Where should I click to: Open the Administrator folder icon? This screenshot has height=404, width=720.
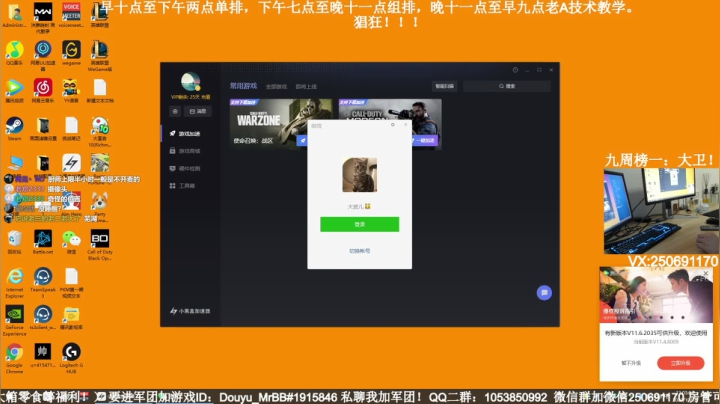click(x=14, y=15)
